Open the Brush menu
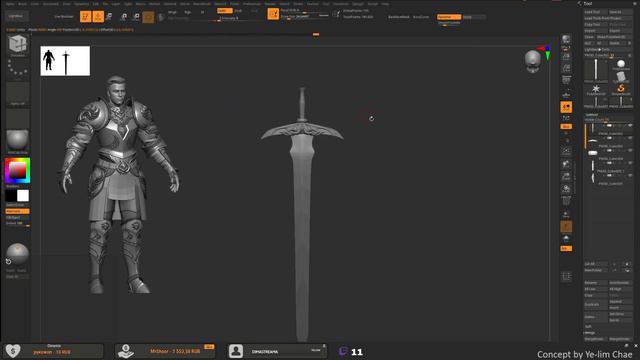 click(x=22, y=4)
